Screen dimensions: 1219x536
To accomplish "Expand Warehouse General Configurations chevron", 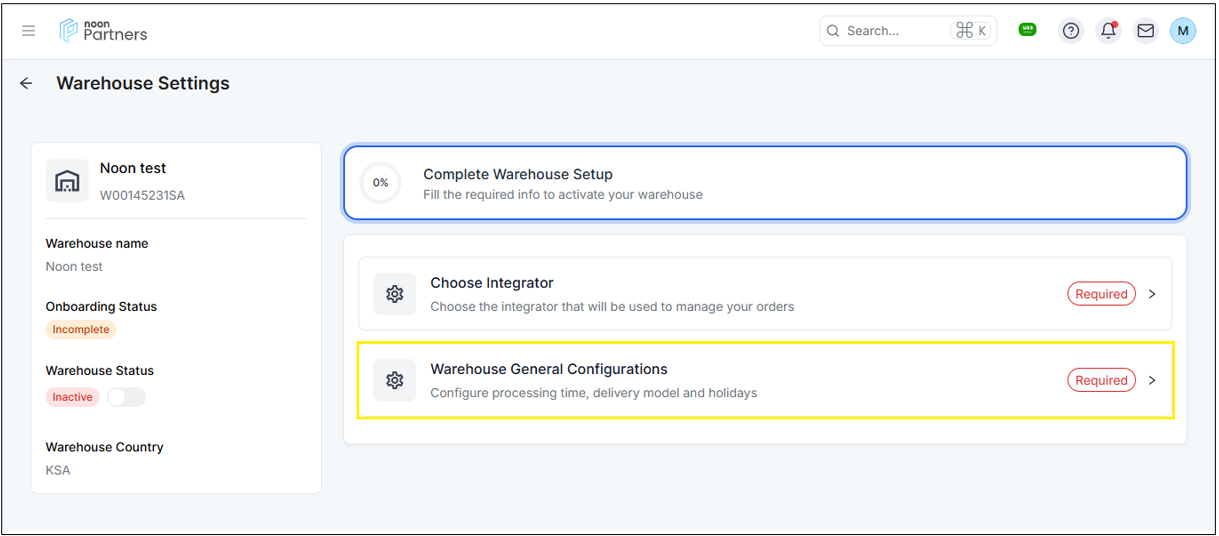I will 1152,380.
